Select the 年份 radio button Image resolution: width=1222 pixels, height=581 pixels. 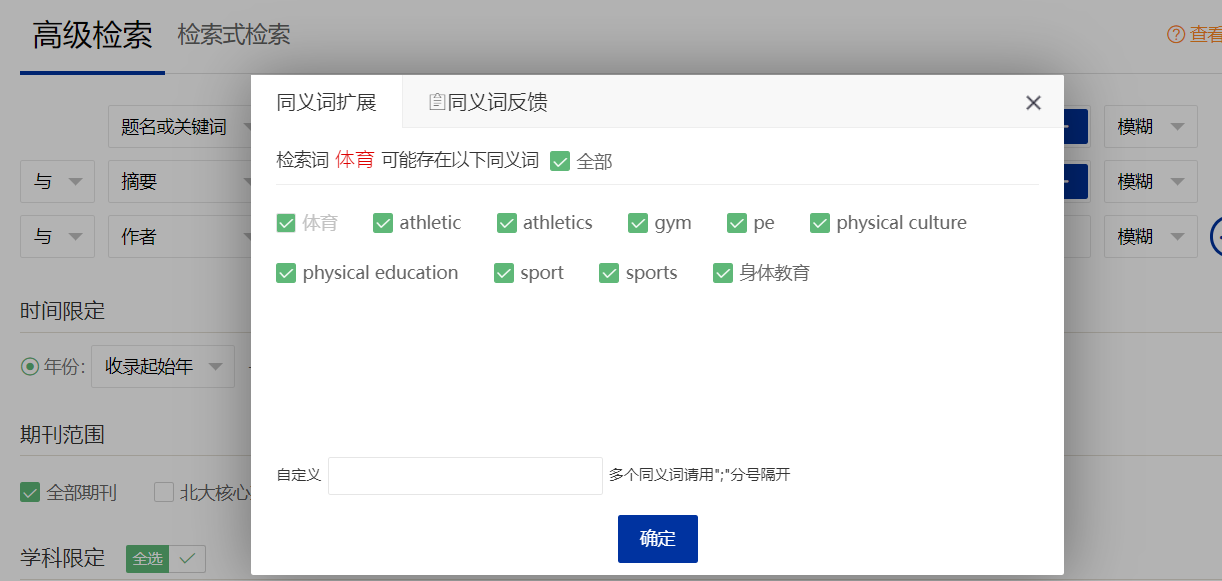click(x=30, y=367)
